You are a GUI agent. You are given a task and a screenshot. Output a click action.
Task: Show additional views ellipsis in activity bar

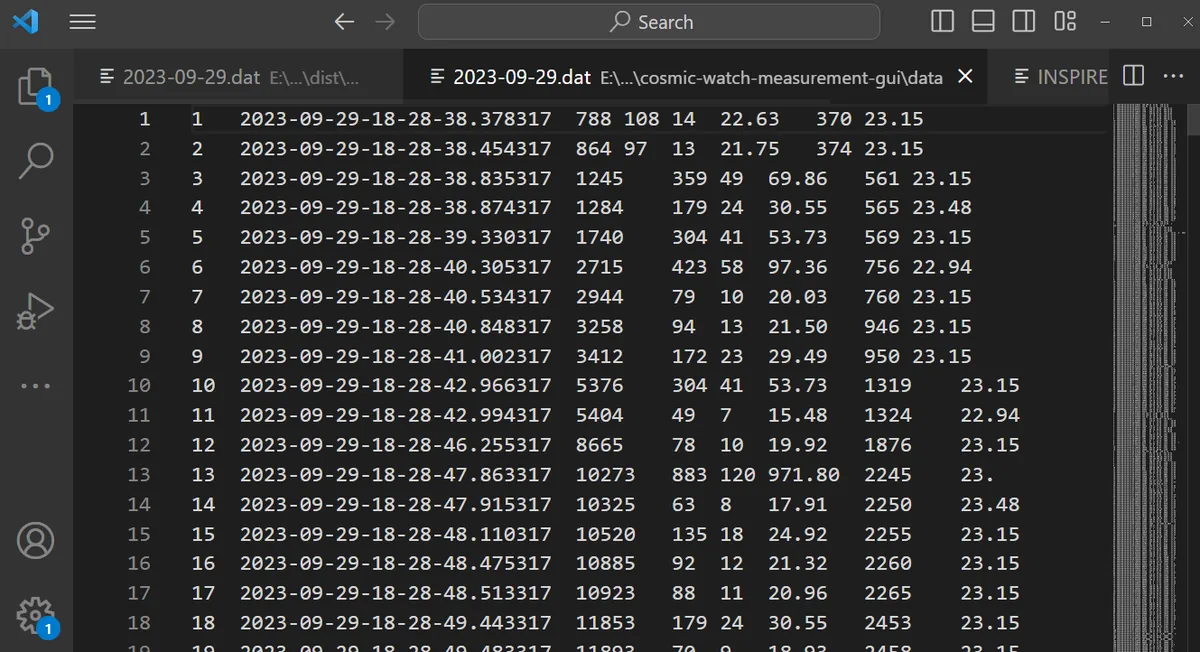pyautogui.click(x=36, y=386)
